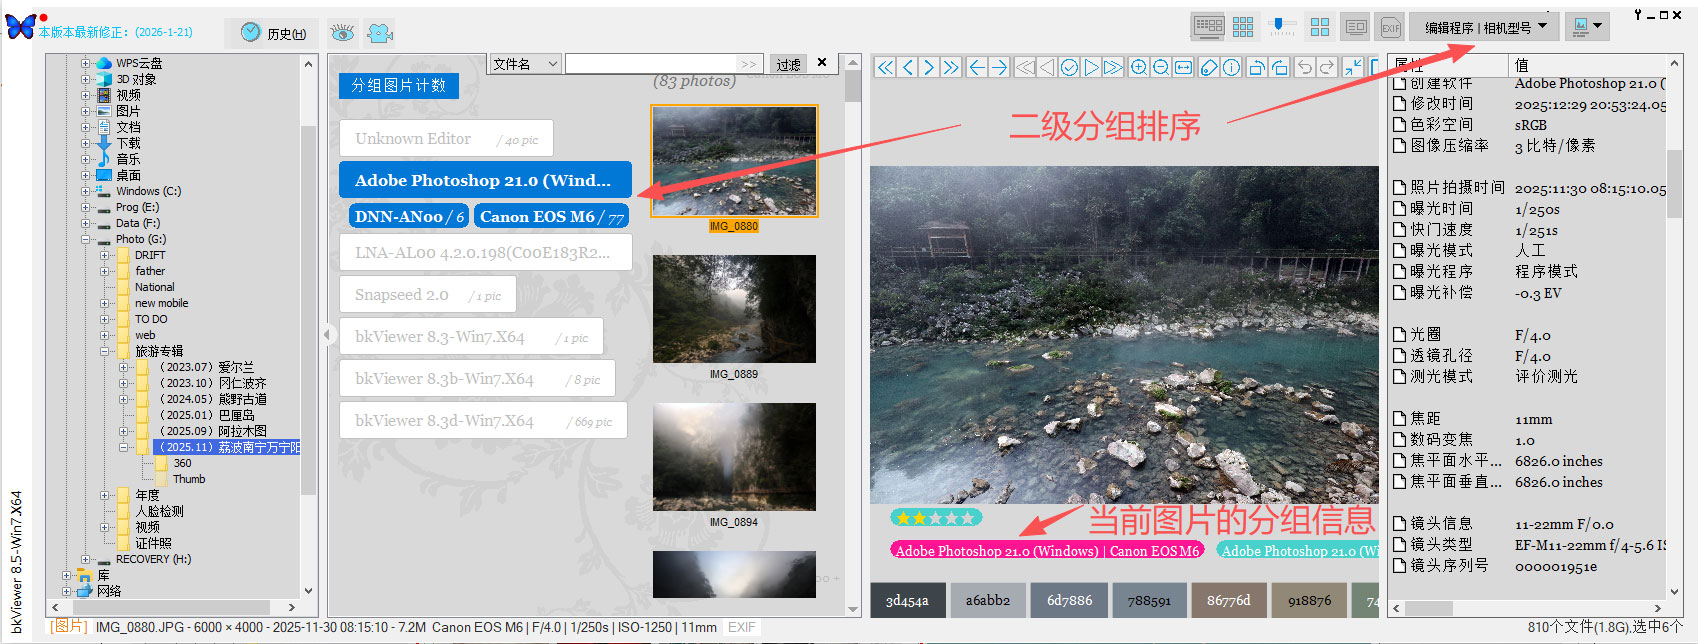Viewport: 1698px width, 644px height.
Task: Click the fit-to-width icon in viewer toolbar
Action: coord(1183,67)
